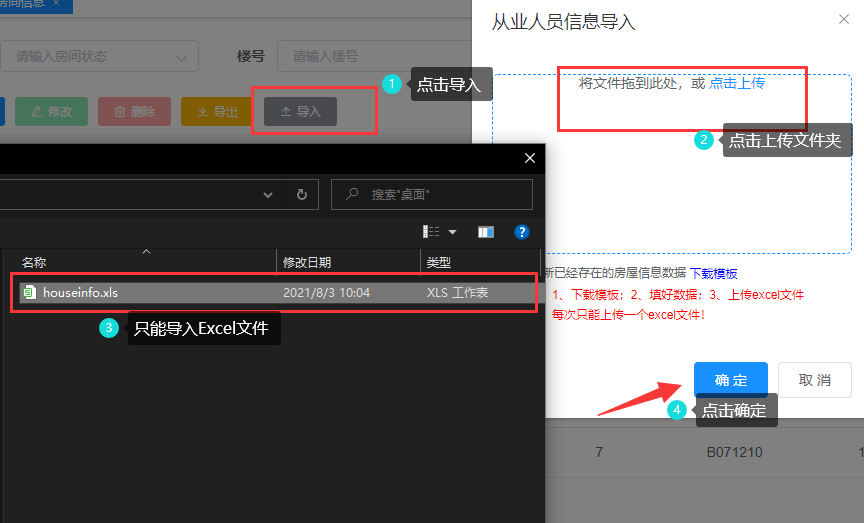Open the view options dropdown arrow
This screenshot has width=864, height=523.
452,232
